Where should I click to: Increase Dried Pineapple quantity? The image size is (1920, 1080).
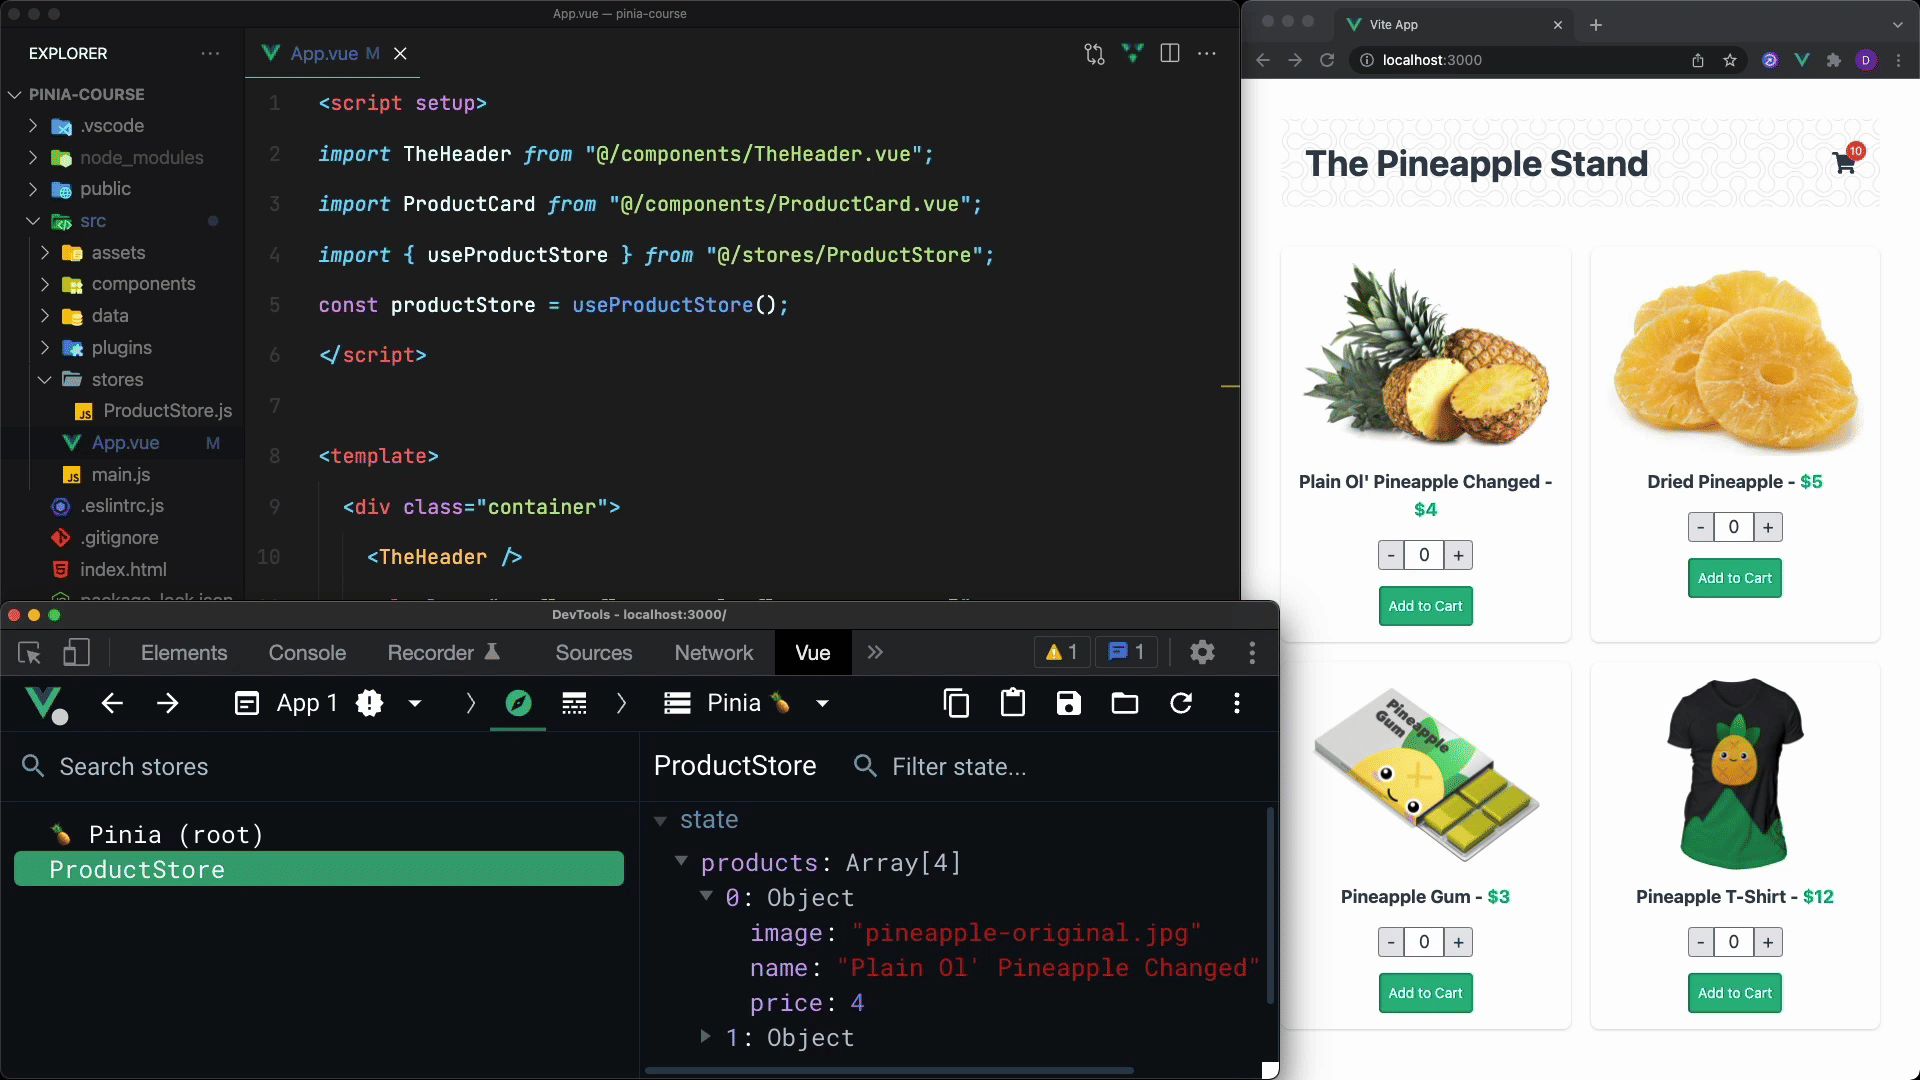[x=1768, y=527]
